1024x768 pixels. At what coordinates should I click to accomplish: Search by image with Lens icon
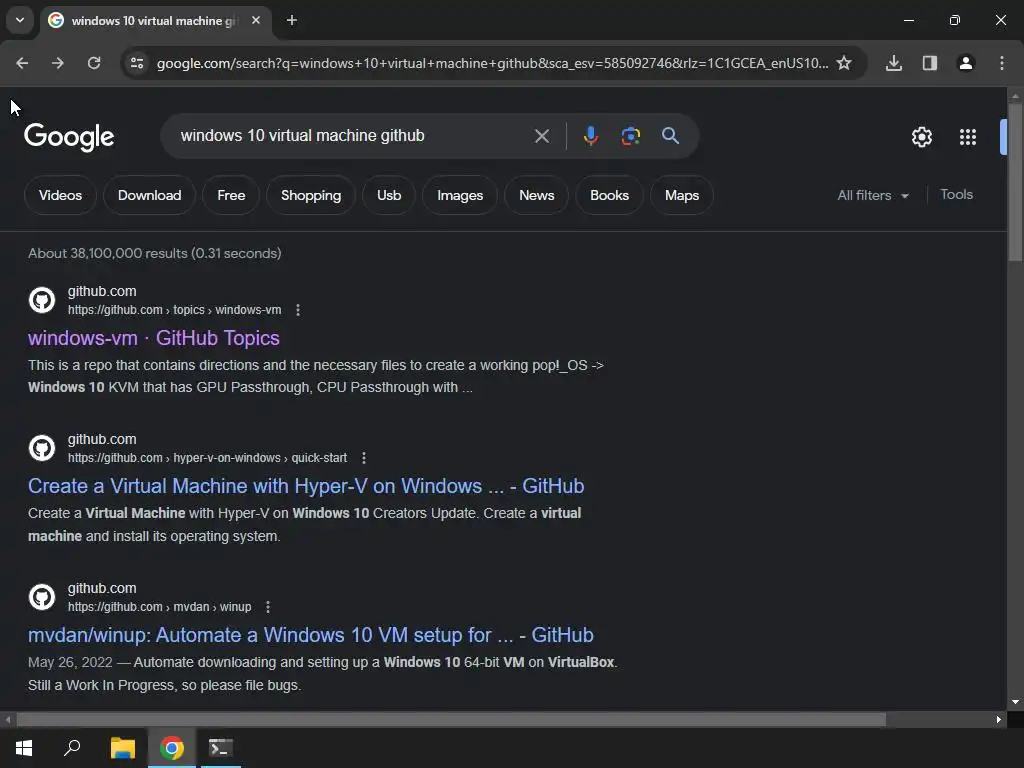click(630, 136)
